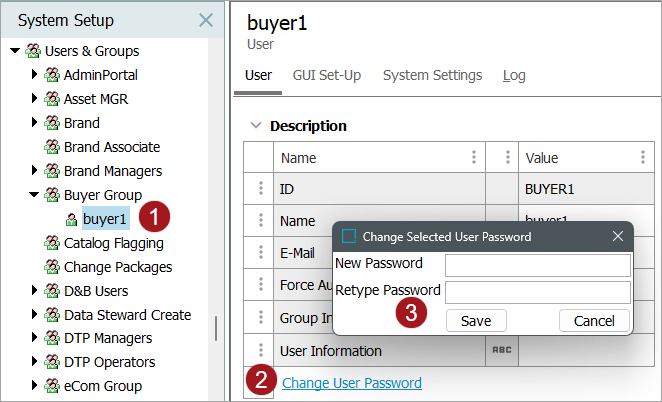Save the new password
This screenshot has width=662, height=402.
point(475,321)
